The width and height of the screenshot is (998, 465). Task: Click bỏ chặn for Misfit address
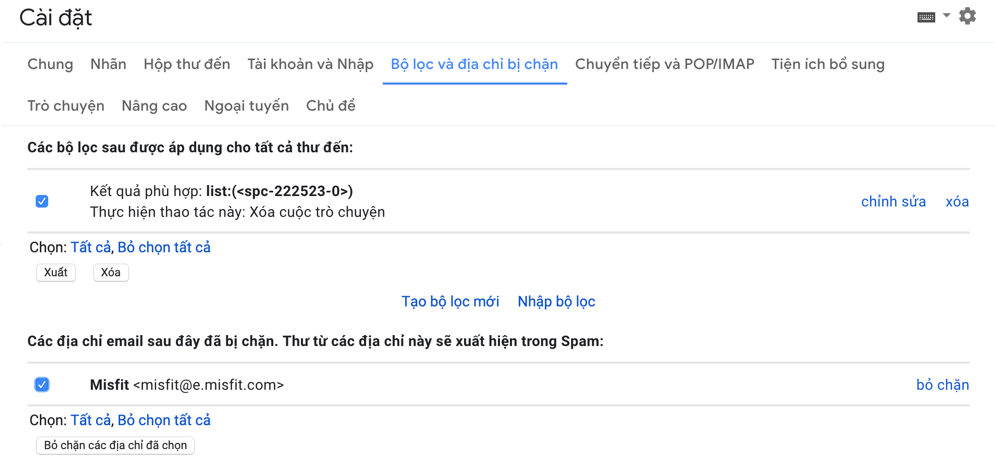[x=942, y=384]
